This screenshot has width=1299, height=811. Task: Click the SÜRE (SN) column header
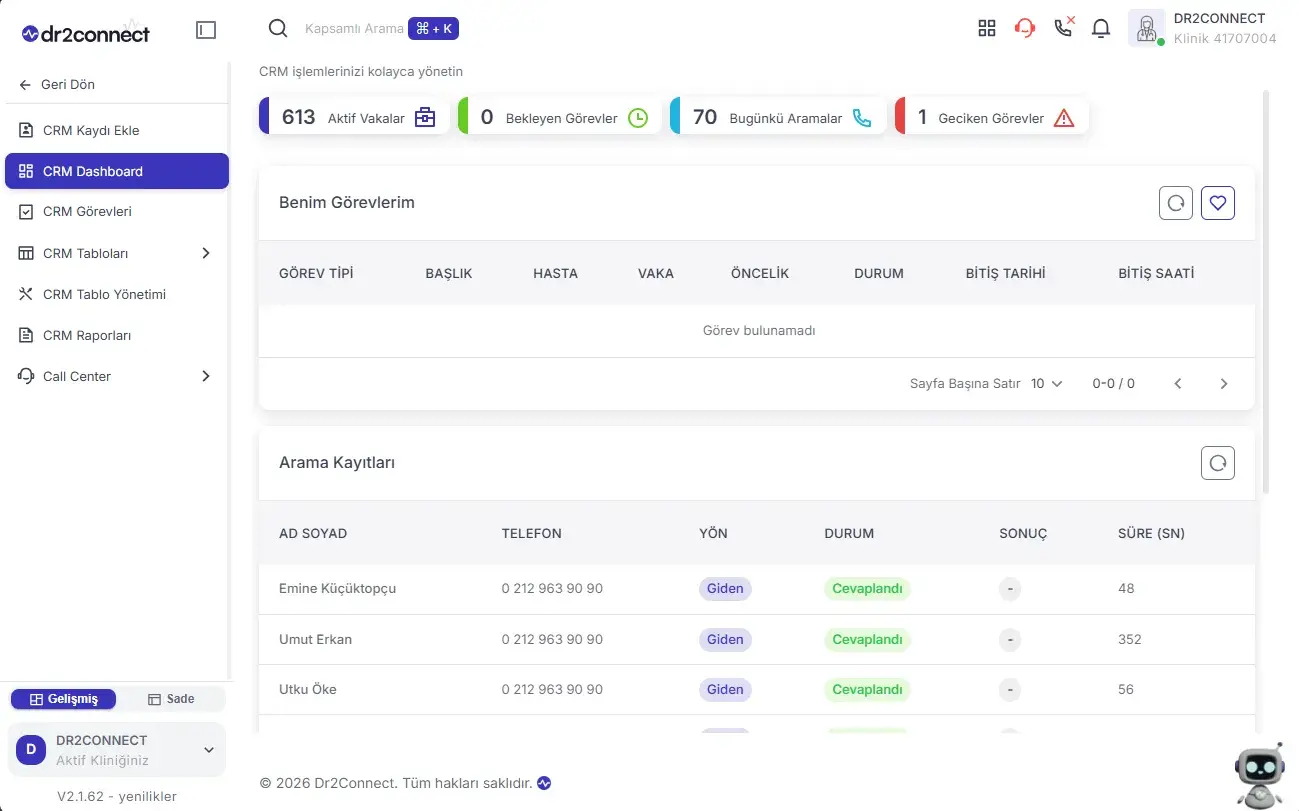1151,533
